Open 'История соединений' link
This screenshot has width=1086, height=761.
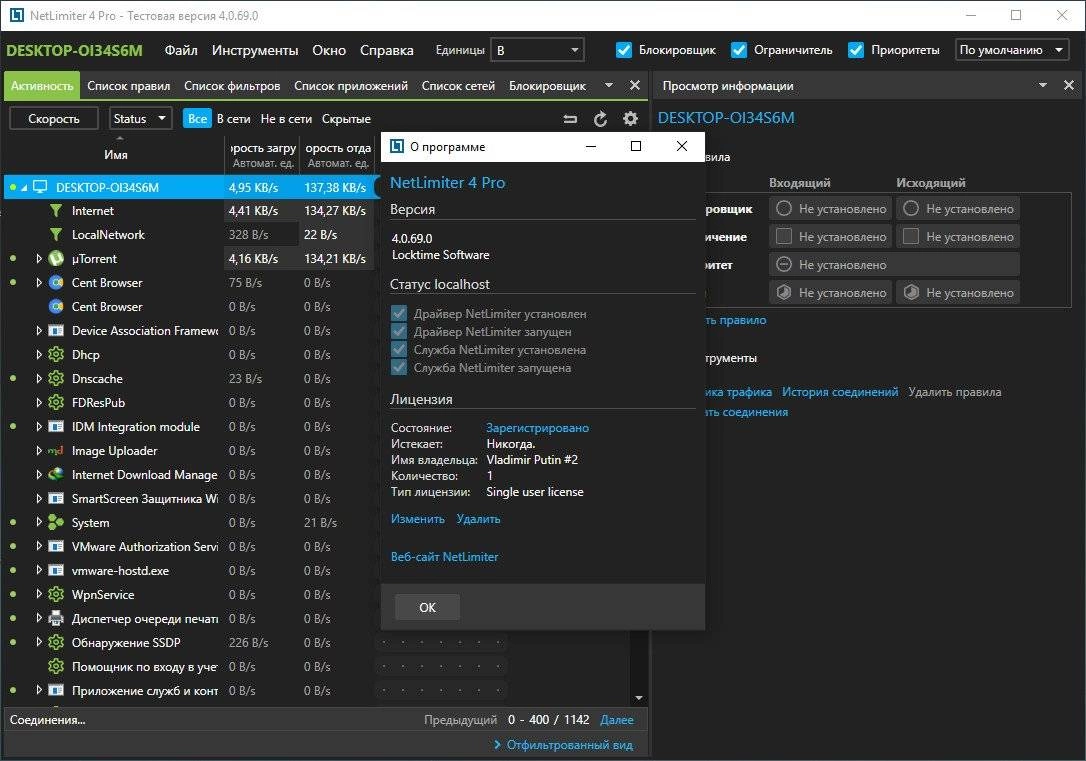pos(840,392)
